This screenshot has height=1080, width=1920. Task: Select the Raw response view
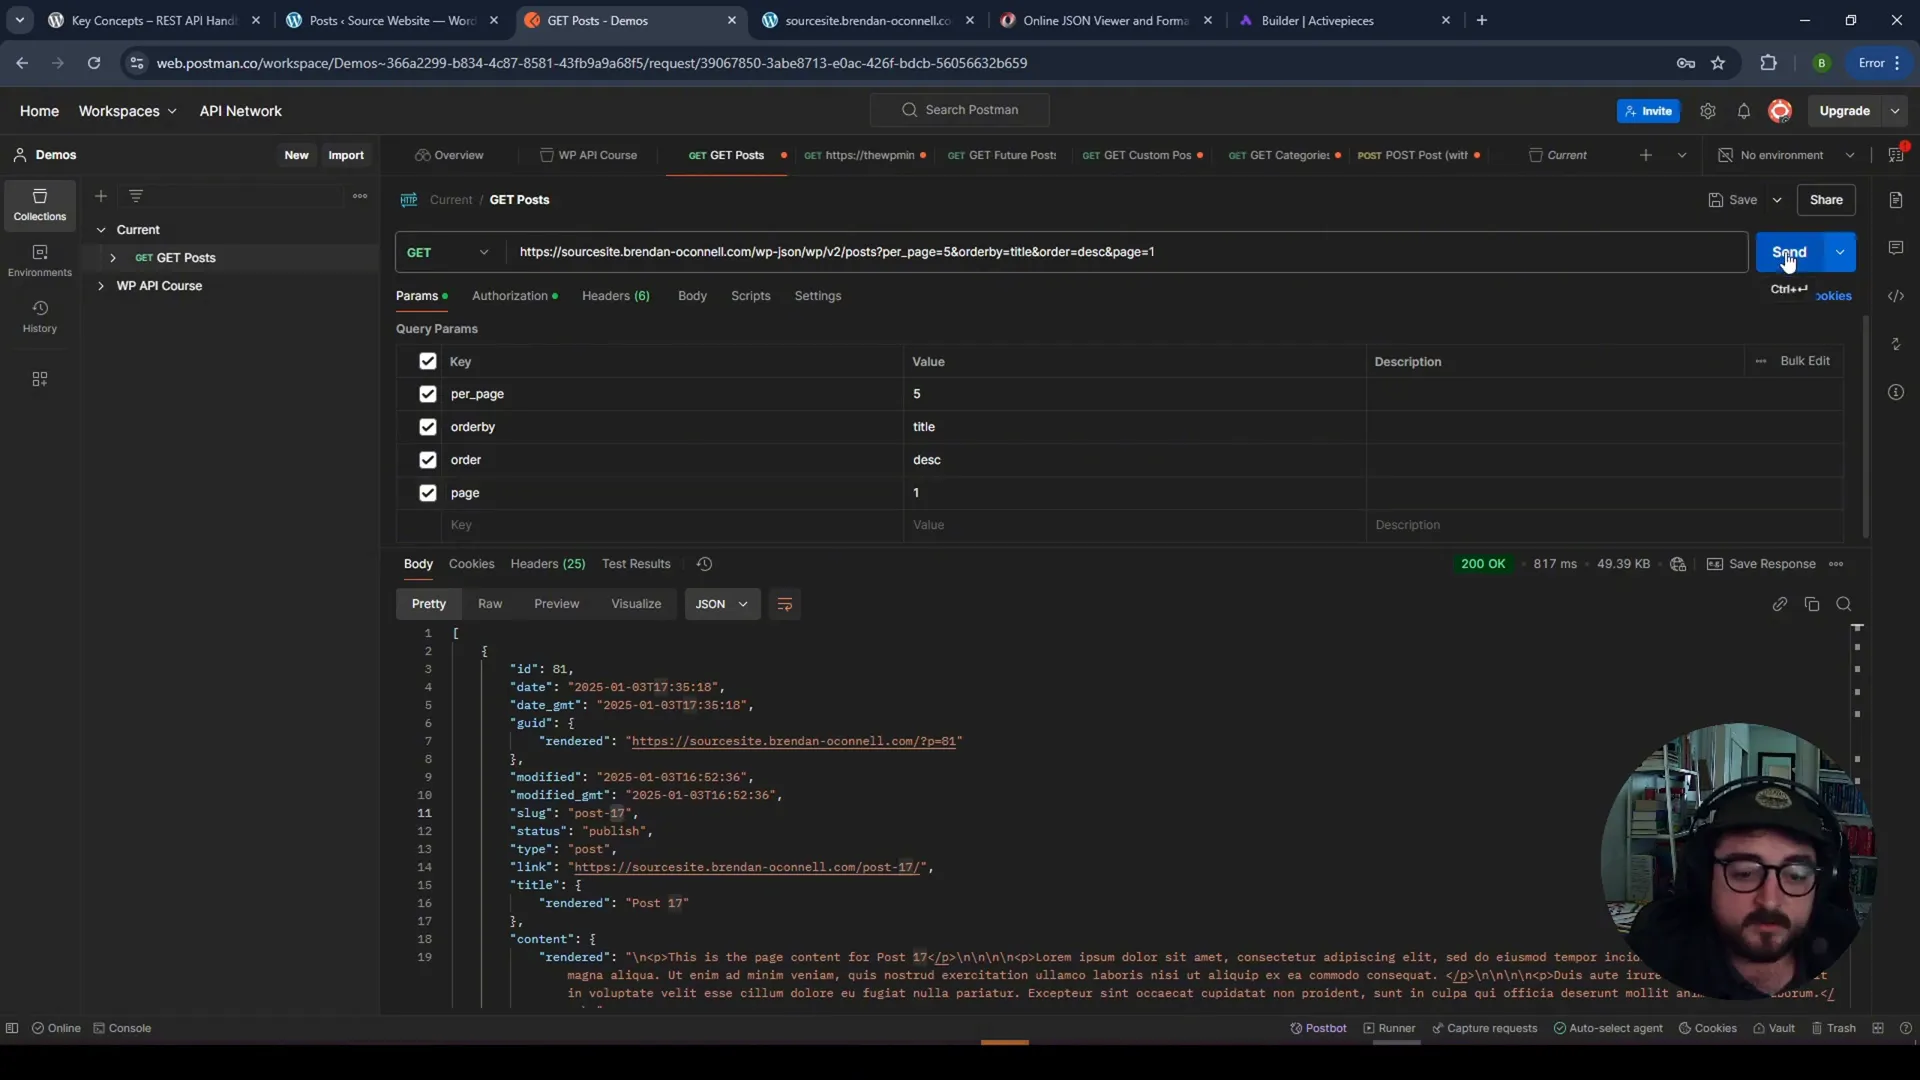490,604
